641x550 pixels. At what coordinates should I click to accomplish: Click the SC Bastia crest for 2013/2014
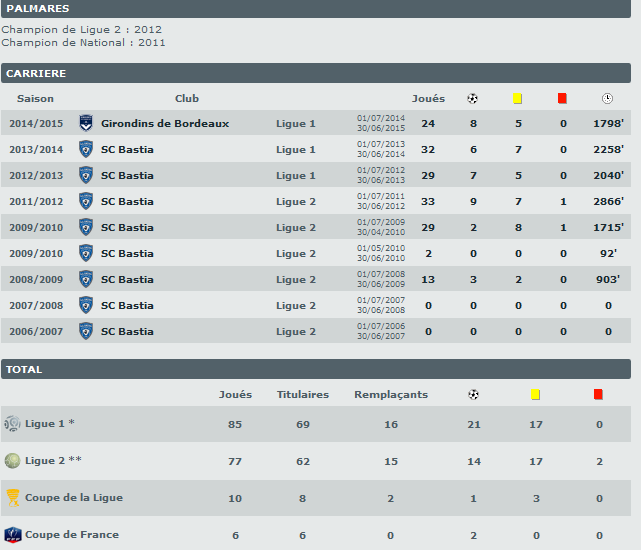coord(86,149)
